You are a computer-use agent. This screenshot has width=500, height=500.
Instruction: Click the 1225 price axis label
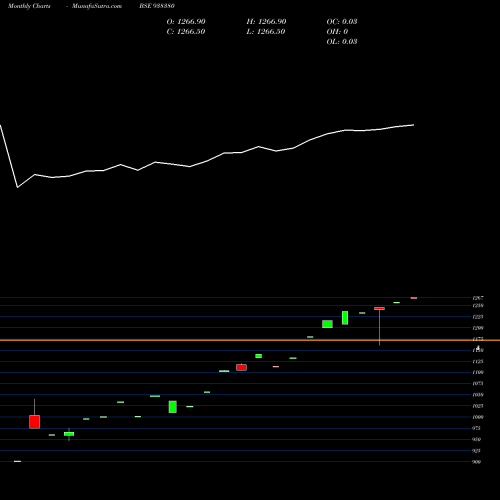[478, 317]
